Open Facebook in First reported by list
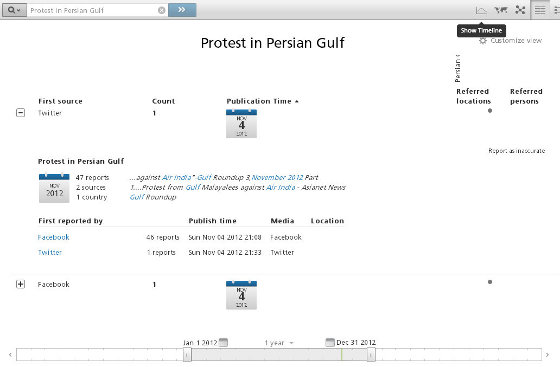Image resolution: width=560 pixels, height=367 pixels. (54, 237)
